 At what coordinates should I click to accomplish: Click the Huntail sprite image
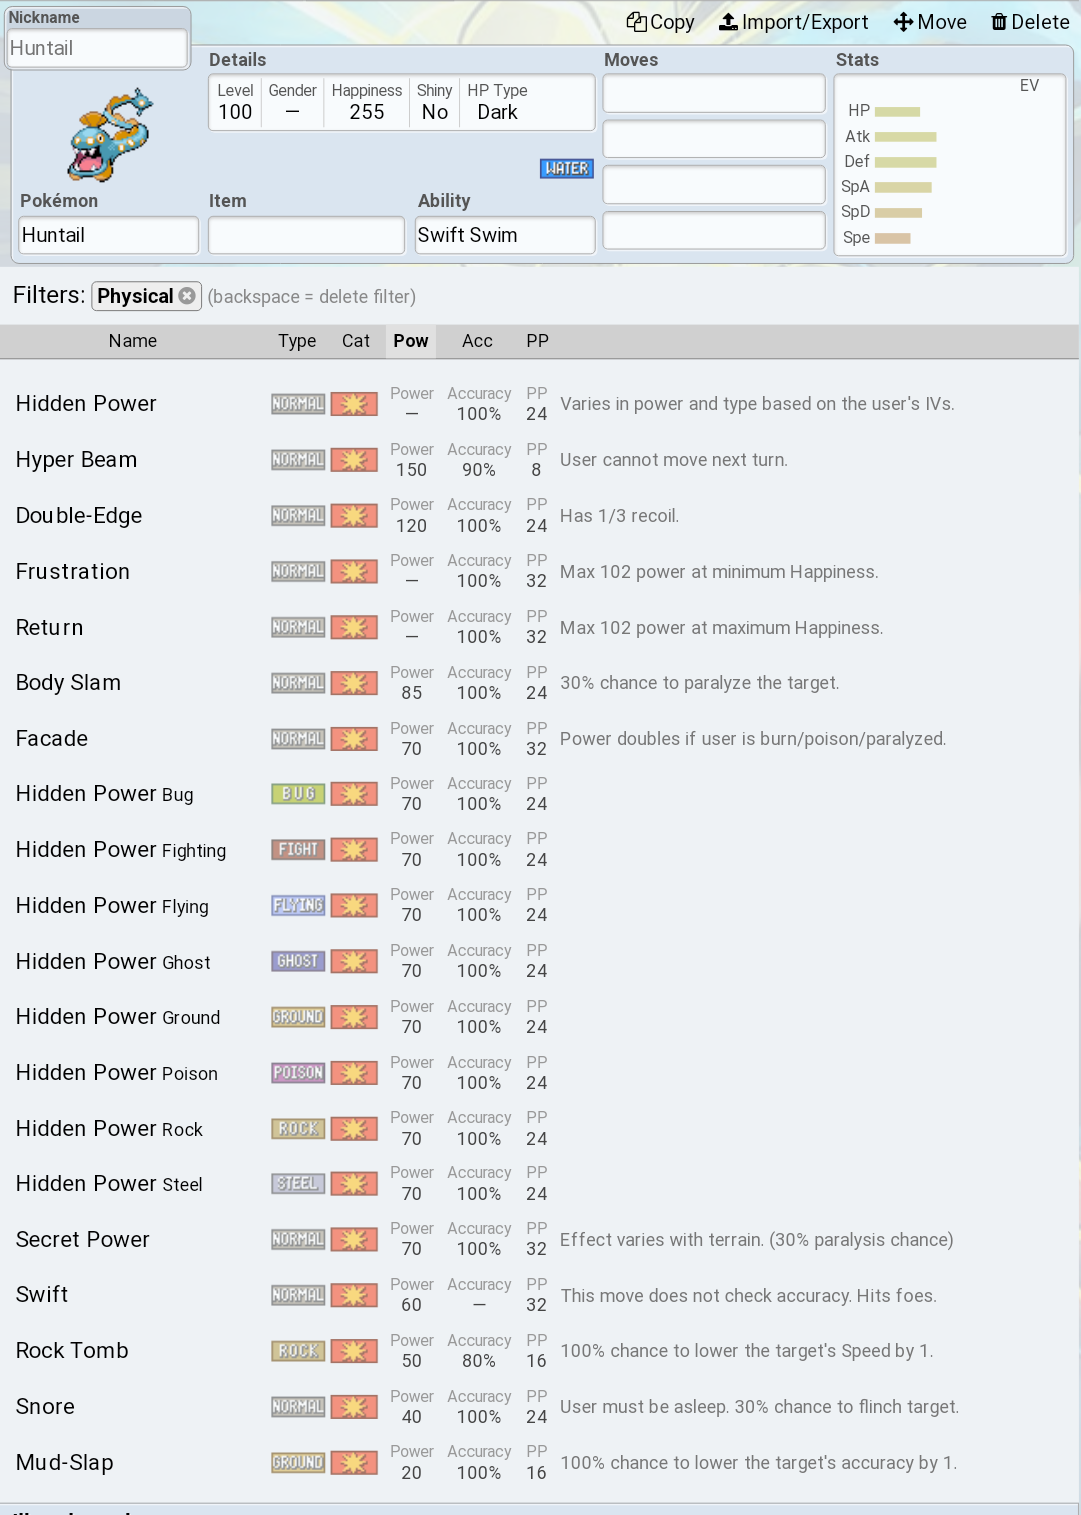pos(110,136)
